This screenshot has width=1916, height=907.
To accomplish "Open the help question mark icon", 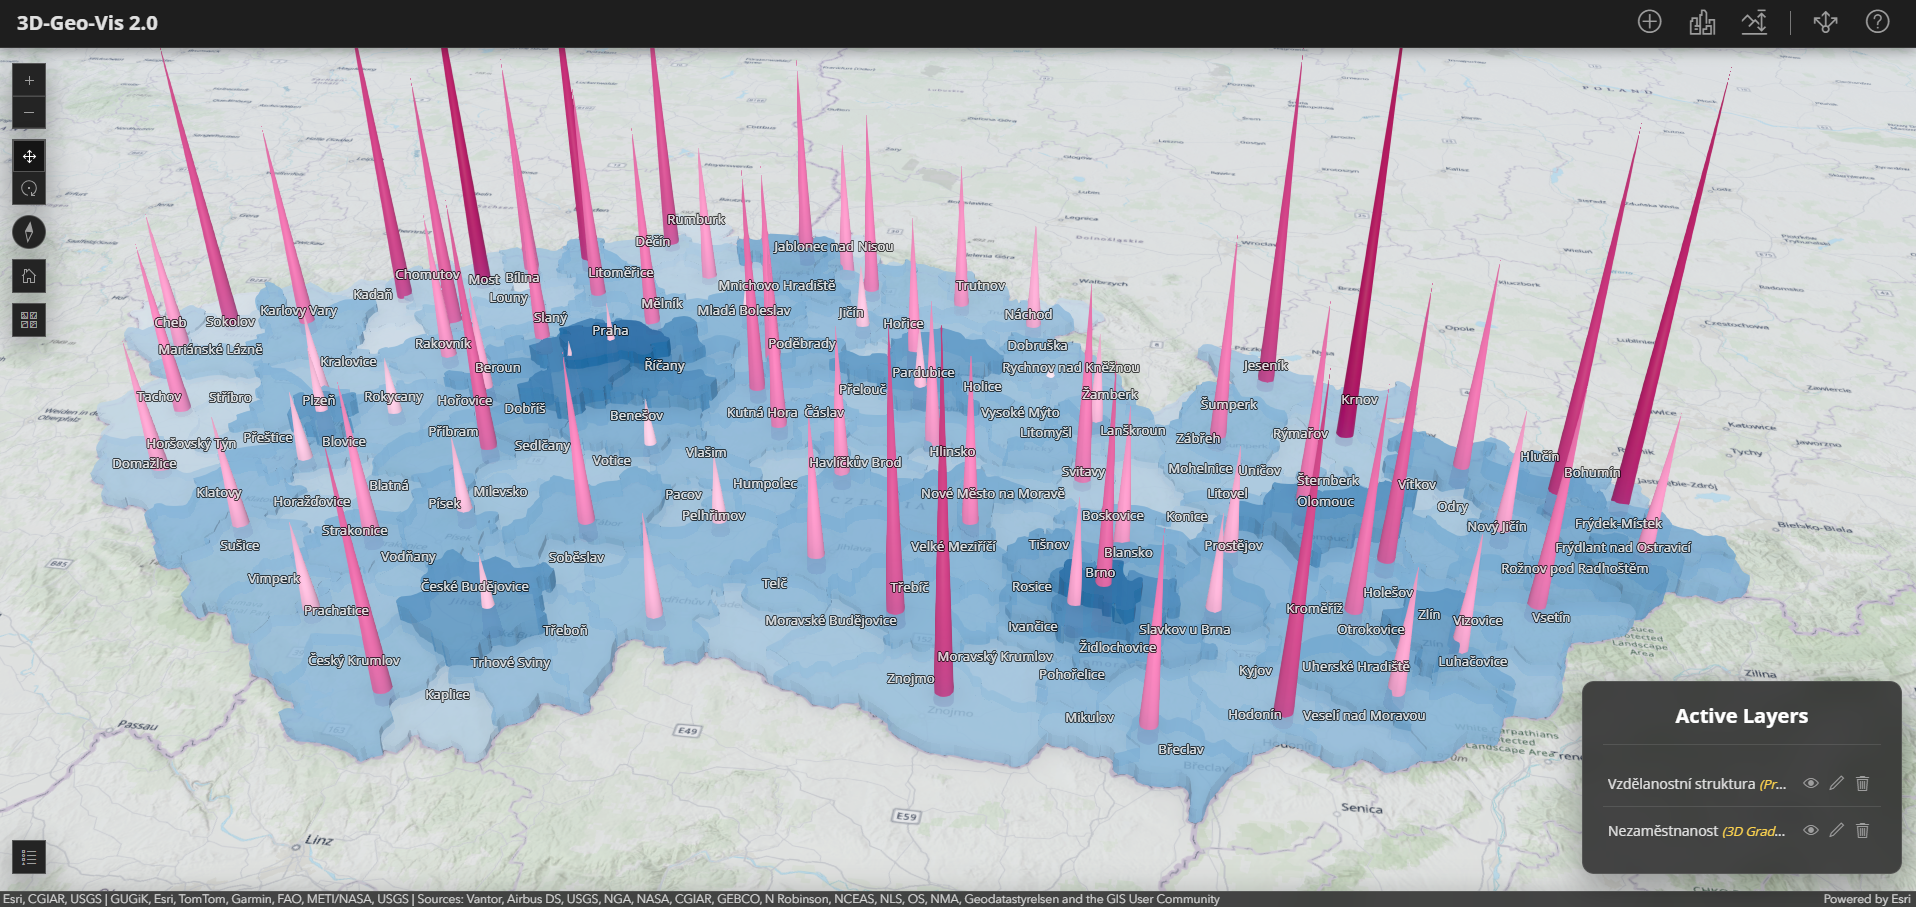I will [1877, 22].
